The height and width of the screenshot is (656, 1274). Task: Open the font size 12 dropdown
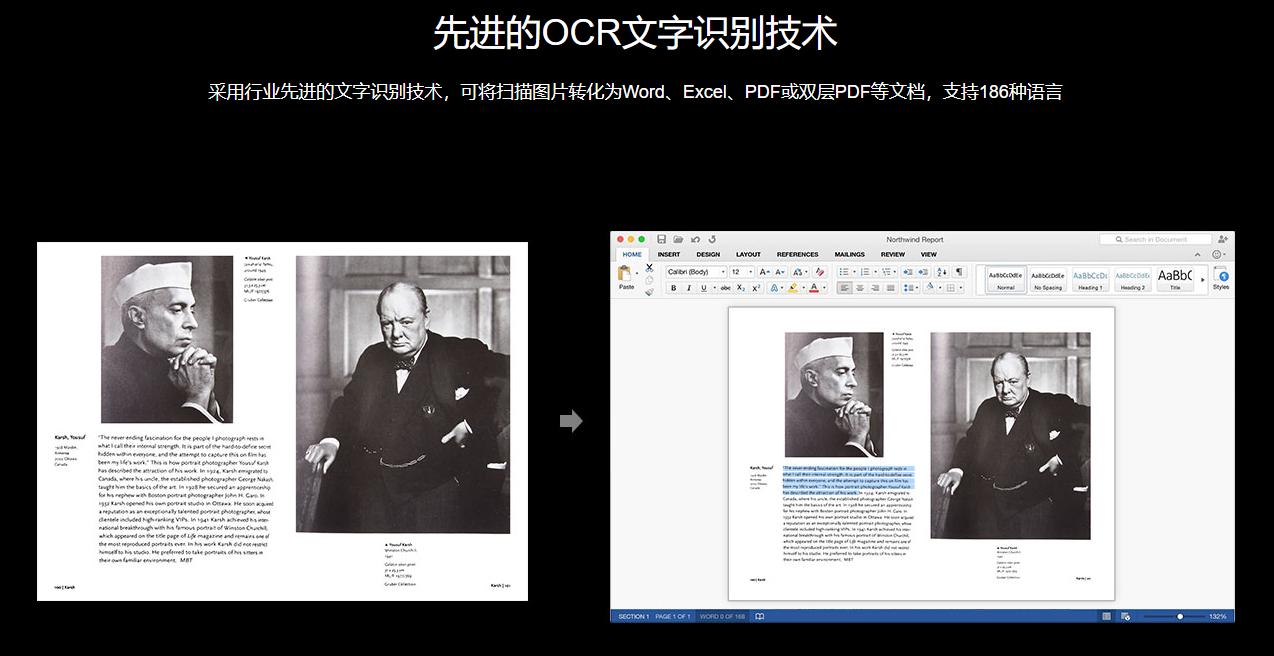[741, 272]
